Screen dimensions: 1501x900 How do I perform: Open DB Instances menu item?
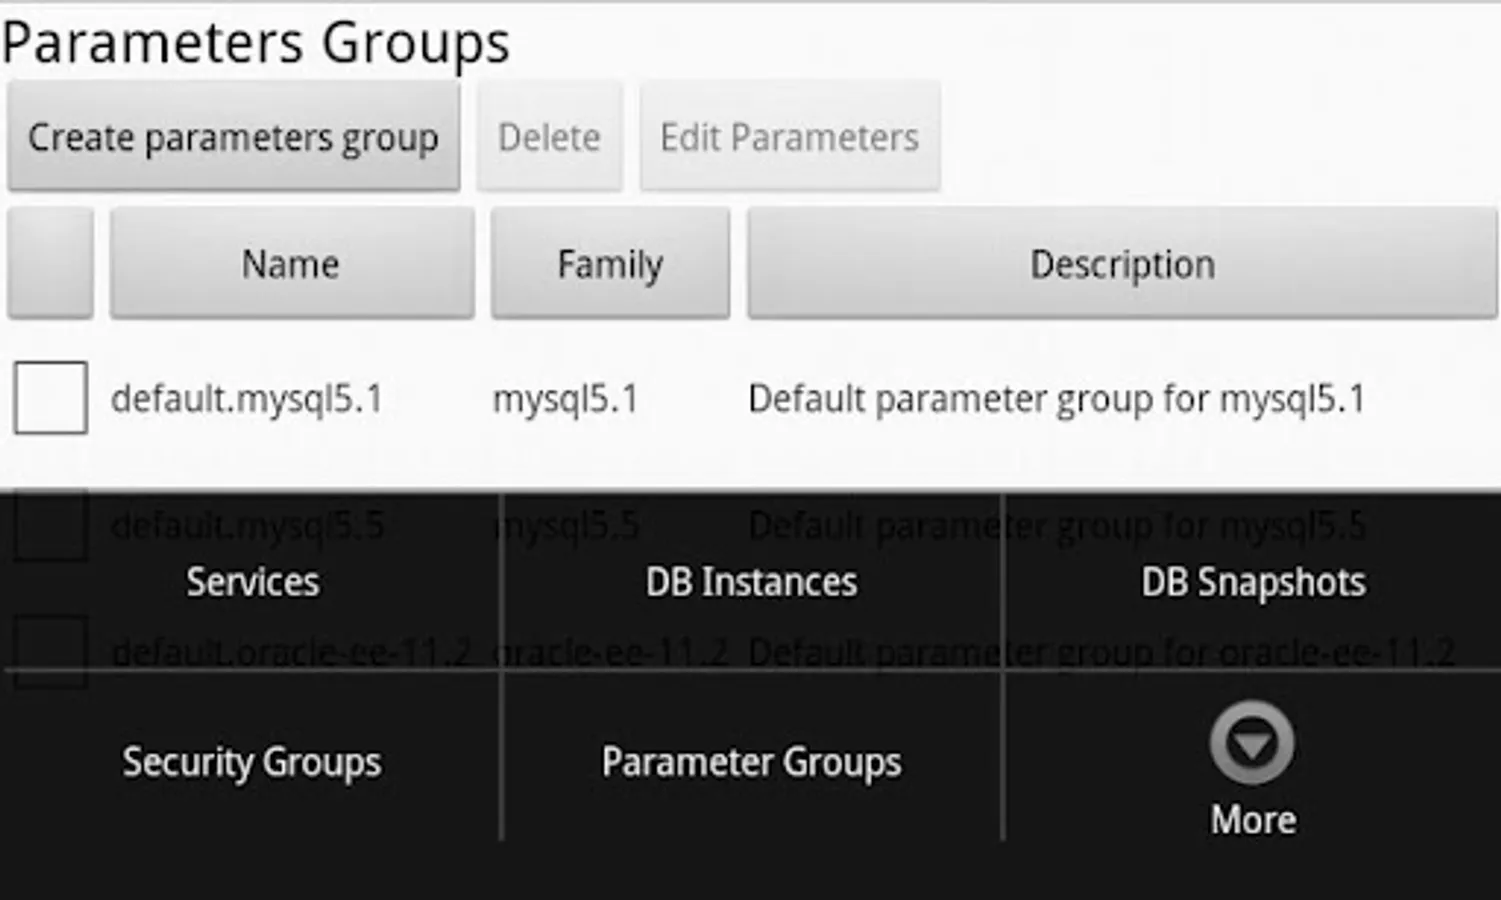(x=751, y=582)
